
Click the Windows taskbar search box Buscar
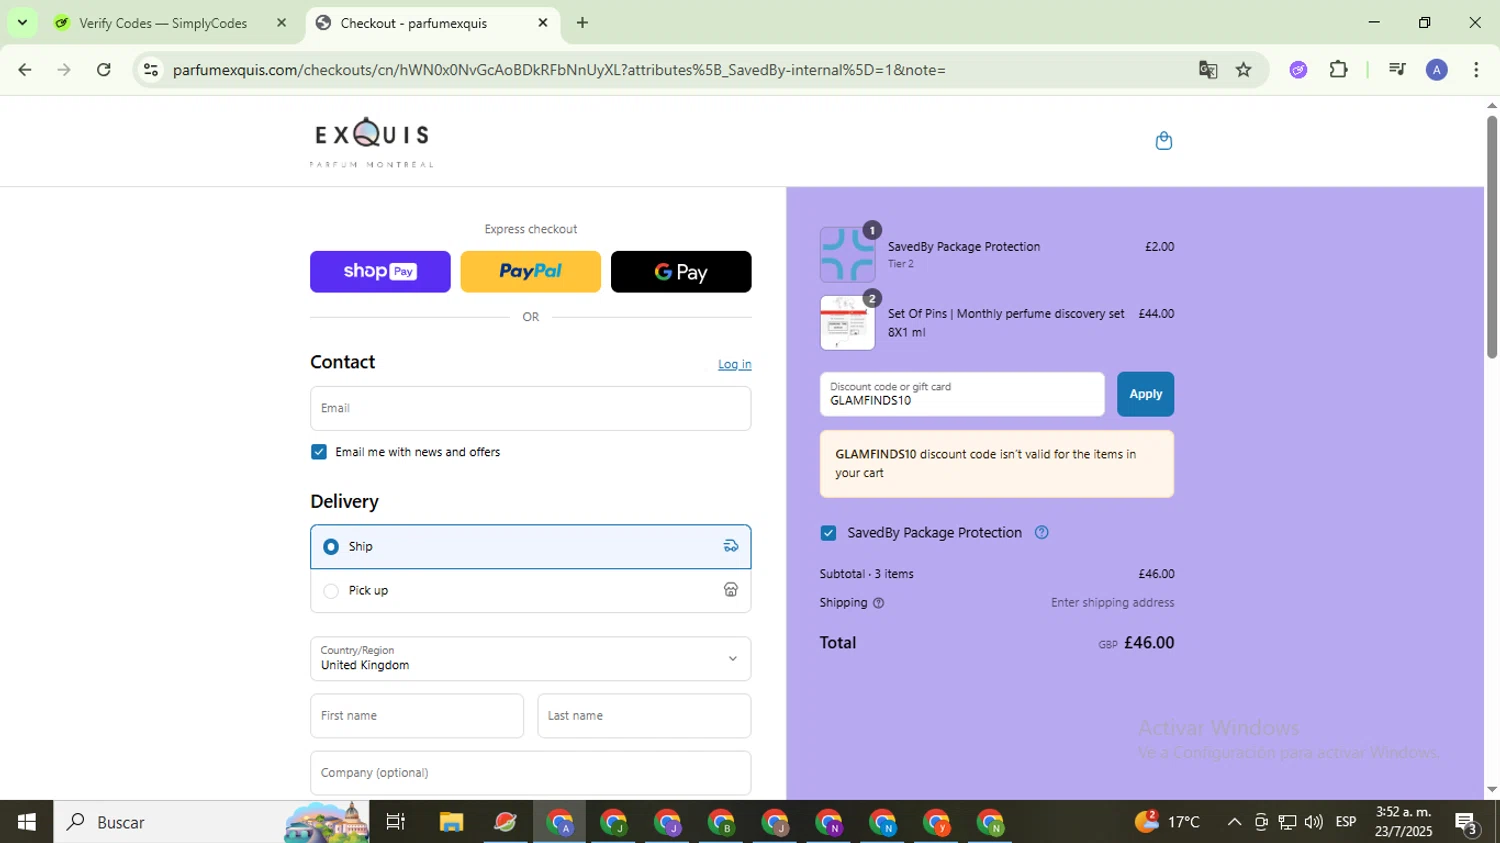[210, 822]
